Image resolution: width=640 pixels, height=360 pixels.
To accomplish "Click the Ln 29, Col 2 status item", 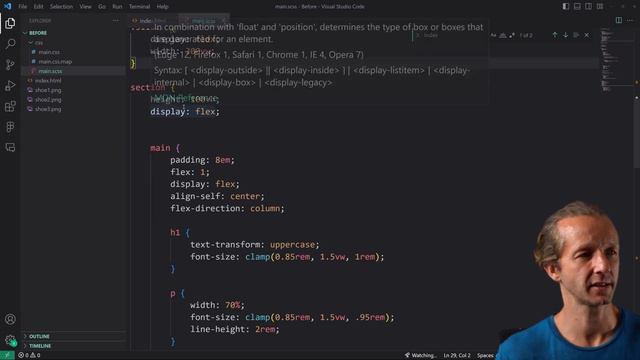I will 457,355.
